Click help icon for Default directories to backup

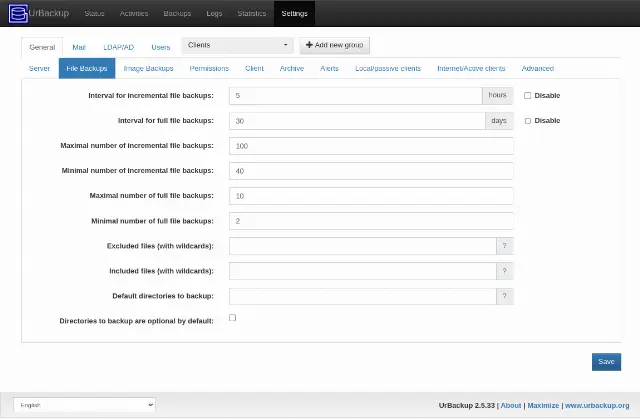pyautogui.click(x=504, y=296)
